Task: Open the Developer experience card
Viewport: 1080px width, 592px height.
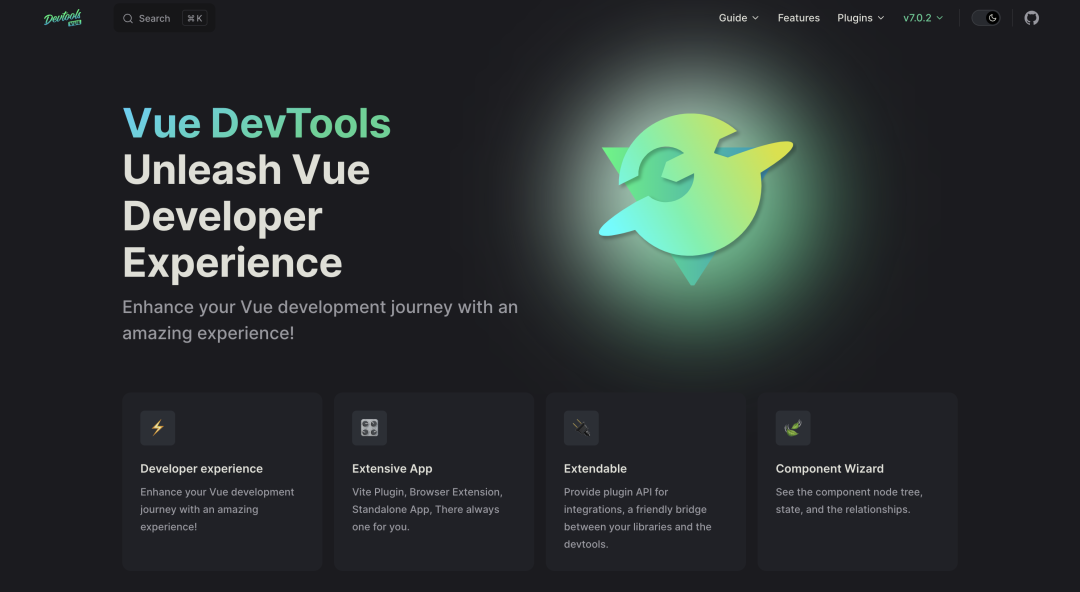Action: point(221,481)
